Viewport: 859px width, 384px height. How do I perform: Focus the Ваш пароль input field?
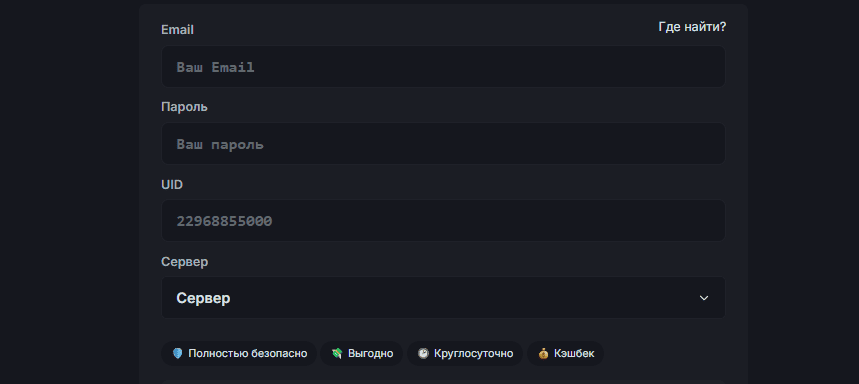pos(443,144)
